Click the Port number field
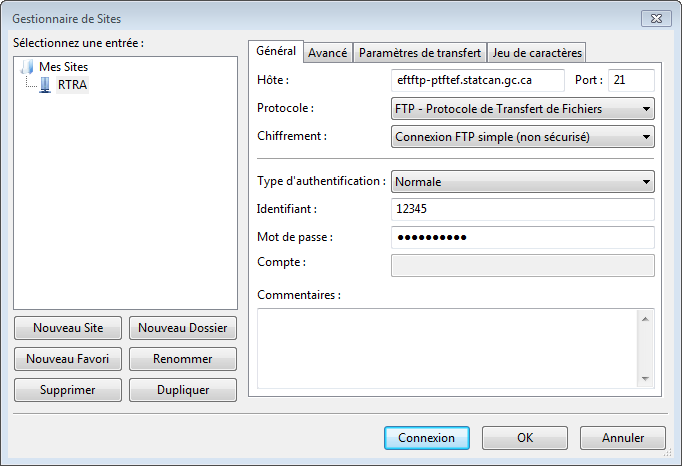The width and height of the screenshot is (682, 466). (630, 80)
